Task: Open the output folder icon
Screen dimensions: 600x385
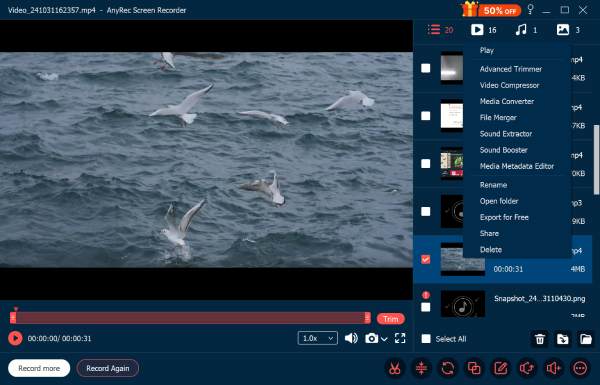Action: tap(585, 339)
